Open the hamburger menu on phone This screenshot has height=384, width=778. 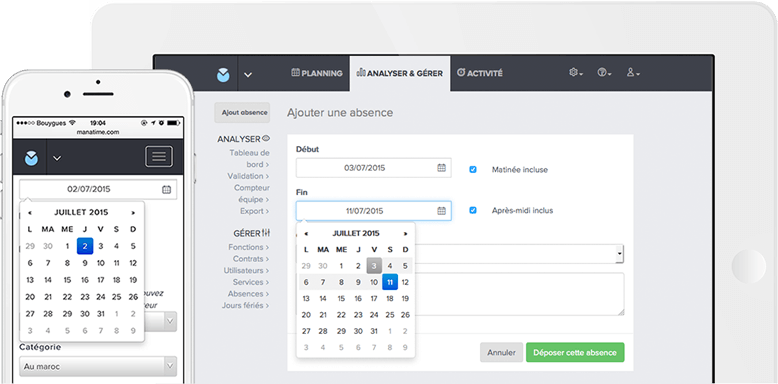(x=159, y=157)
